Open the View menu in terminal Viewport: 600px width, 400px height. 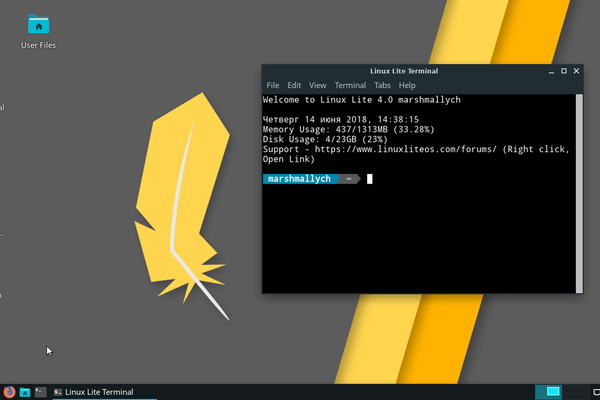318,85
